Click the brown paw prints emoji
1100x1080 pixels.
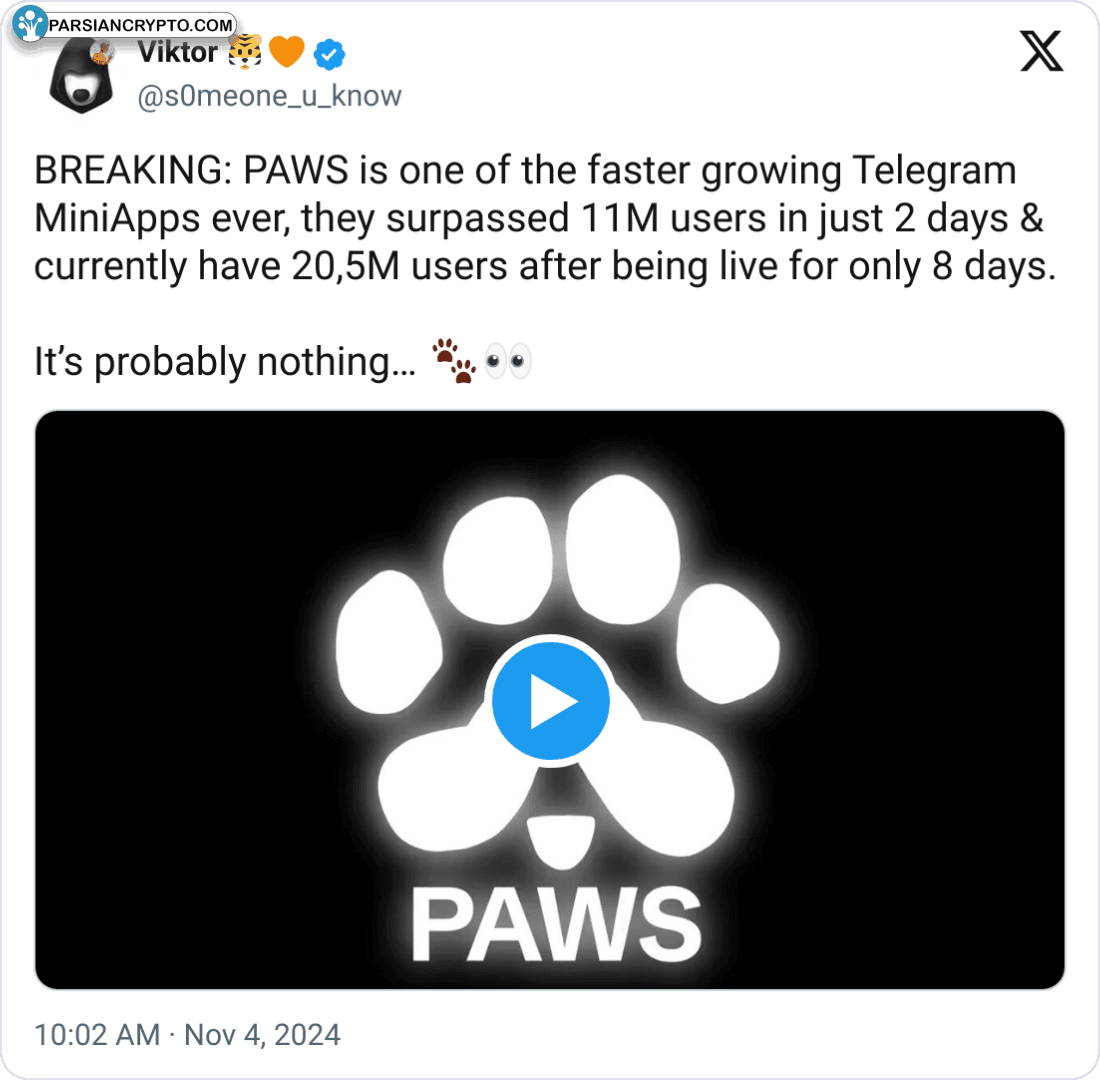pos(454,361)
